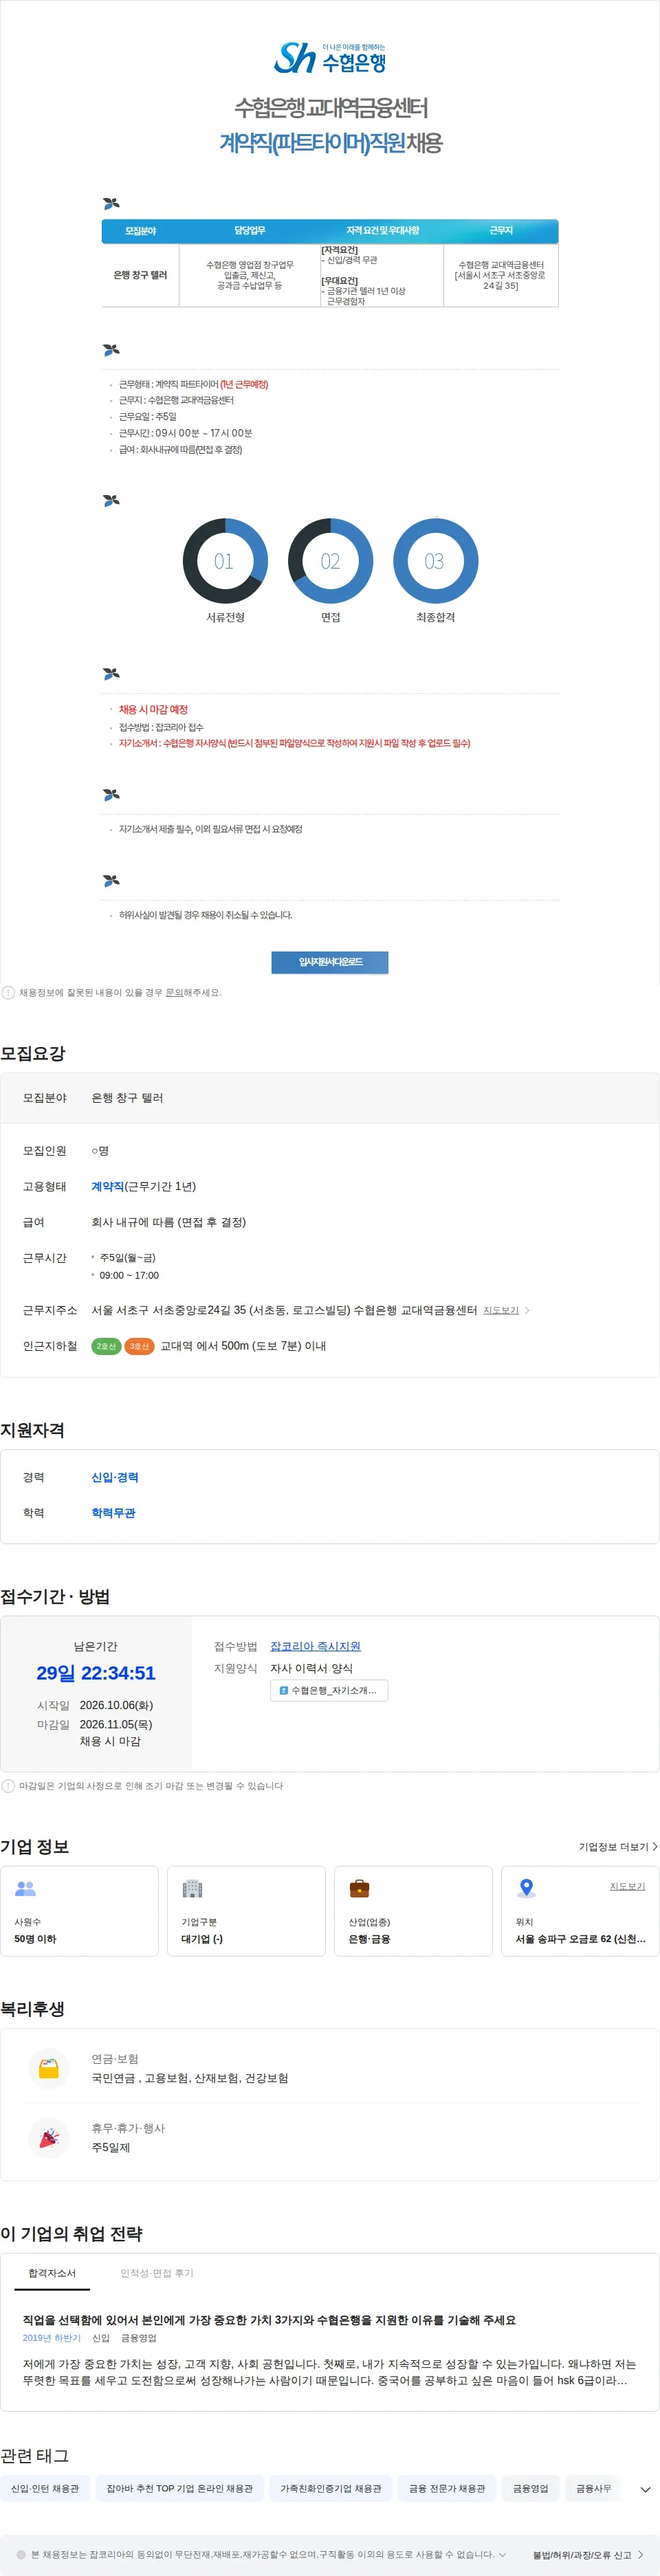Click the 근무지 table header

coord(501,231)
